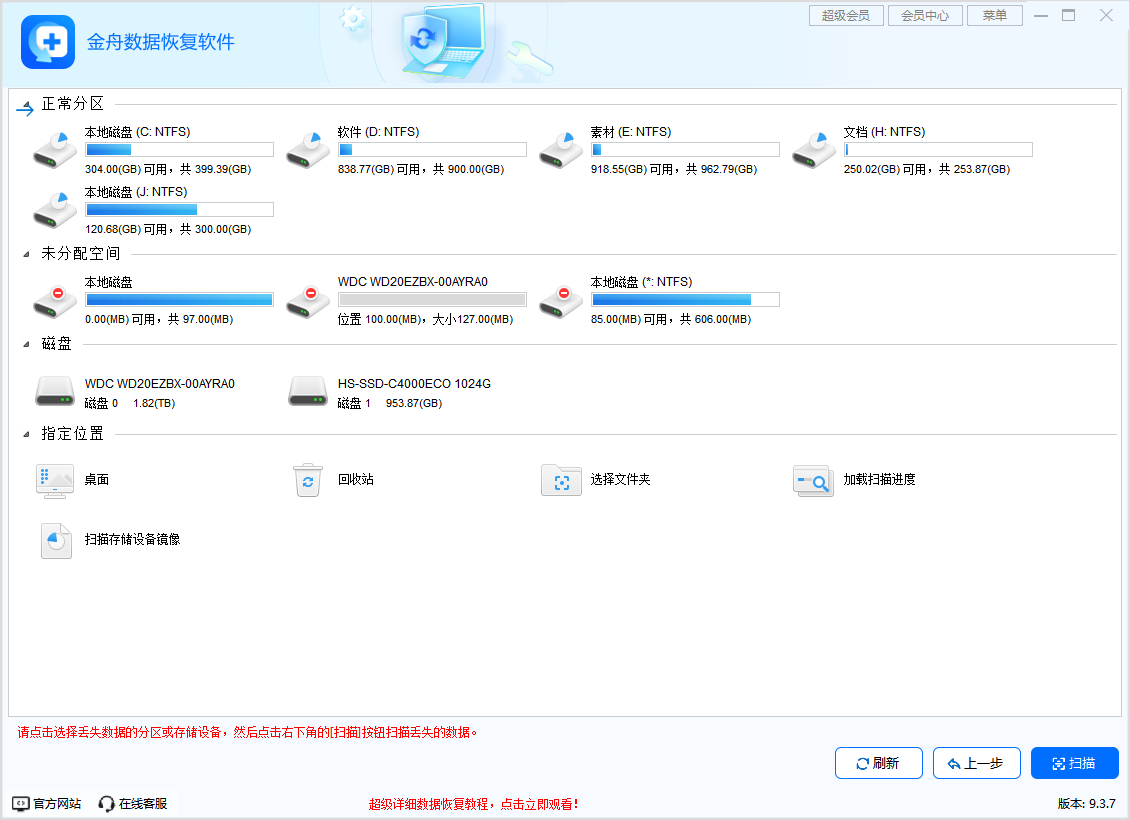Click the 扫描存储设备镜像 label

click(133, 539)
